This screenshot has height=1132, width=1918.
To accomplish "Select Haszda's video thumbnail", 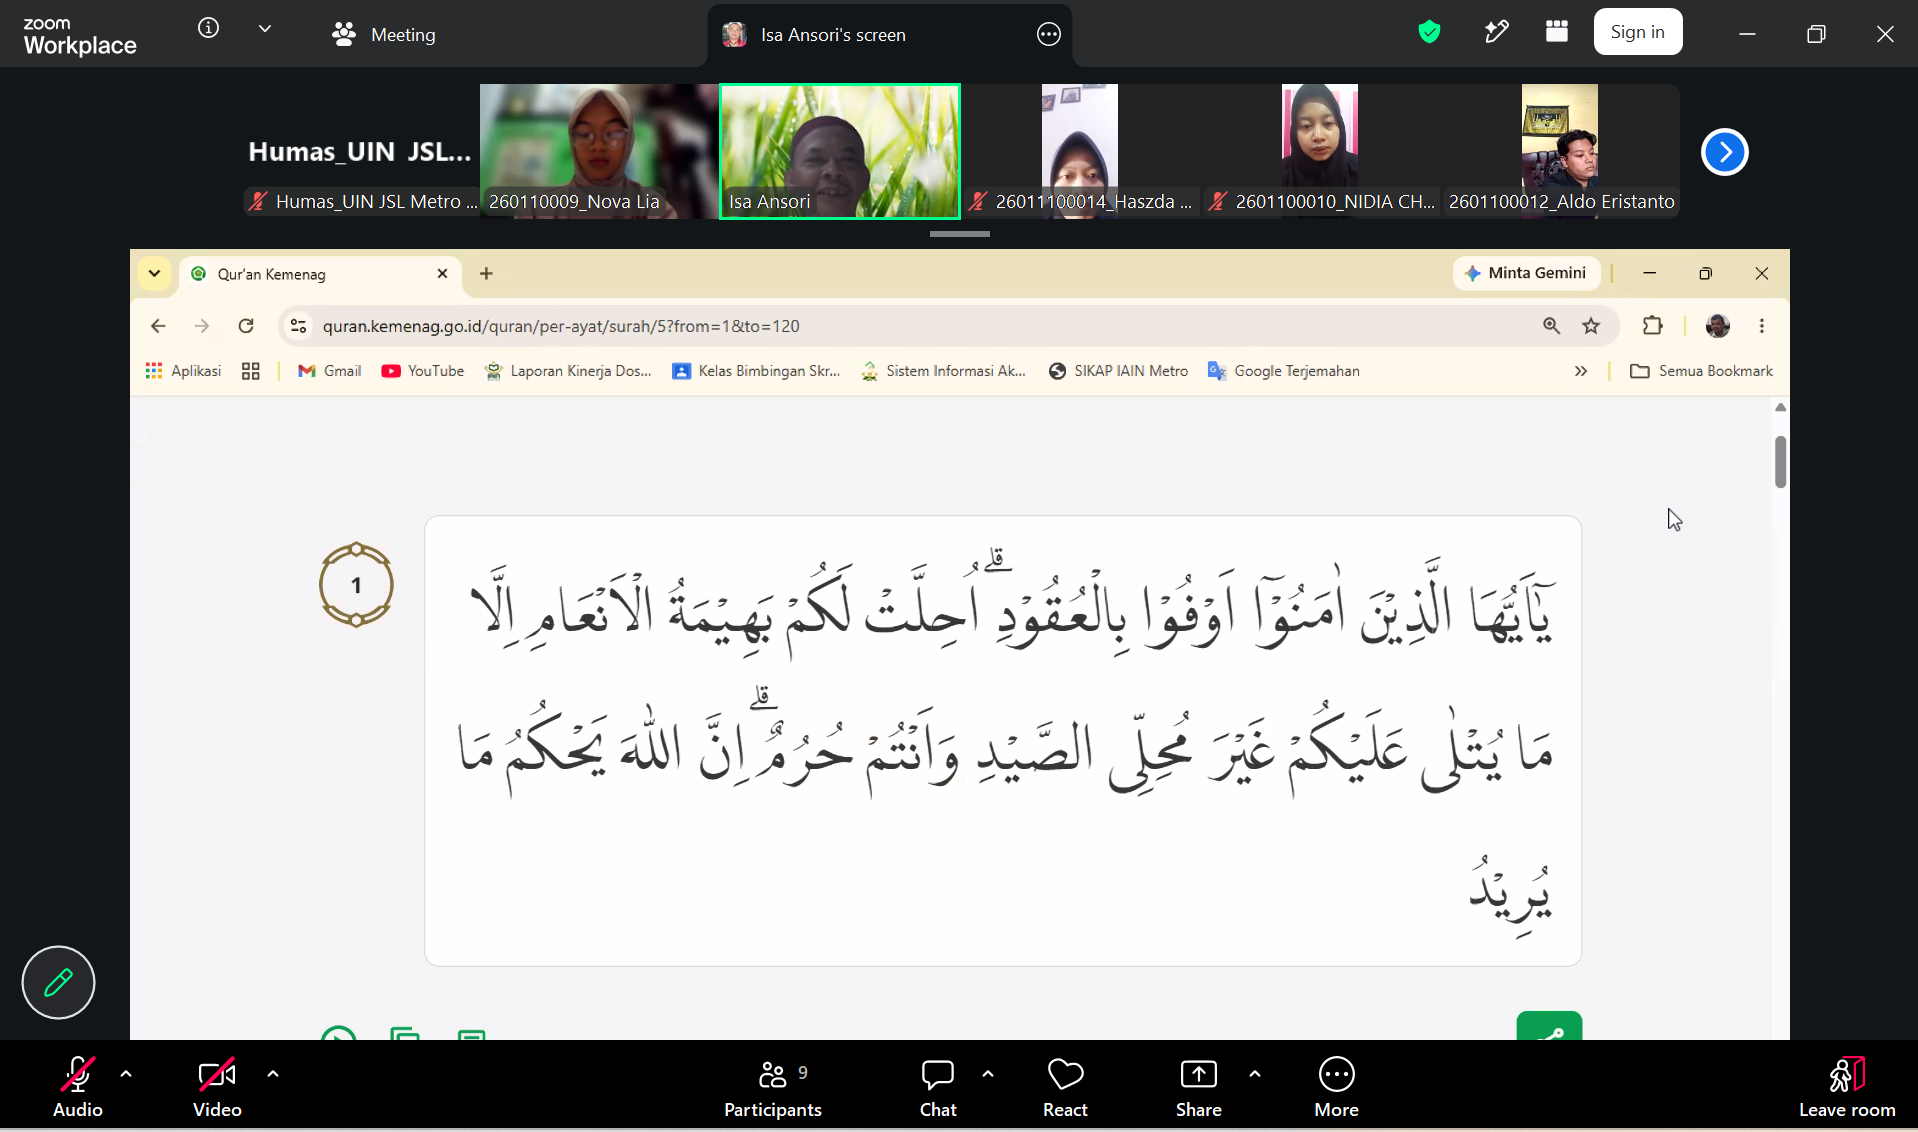I will (1080, 151).
